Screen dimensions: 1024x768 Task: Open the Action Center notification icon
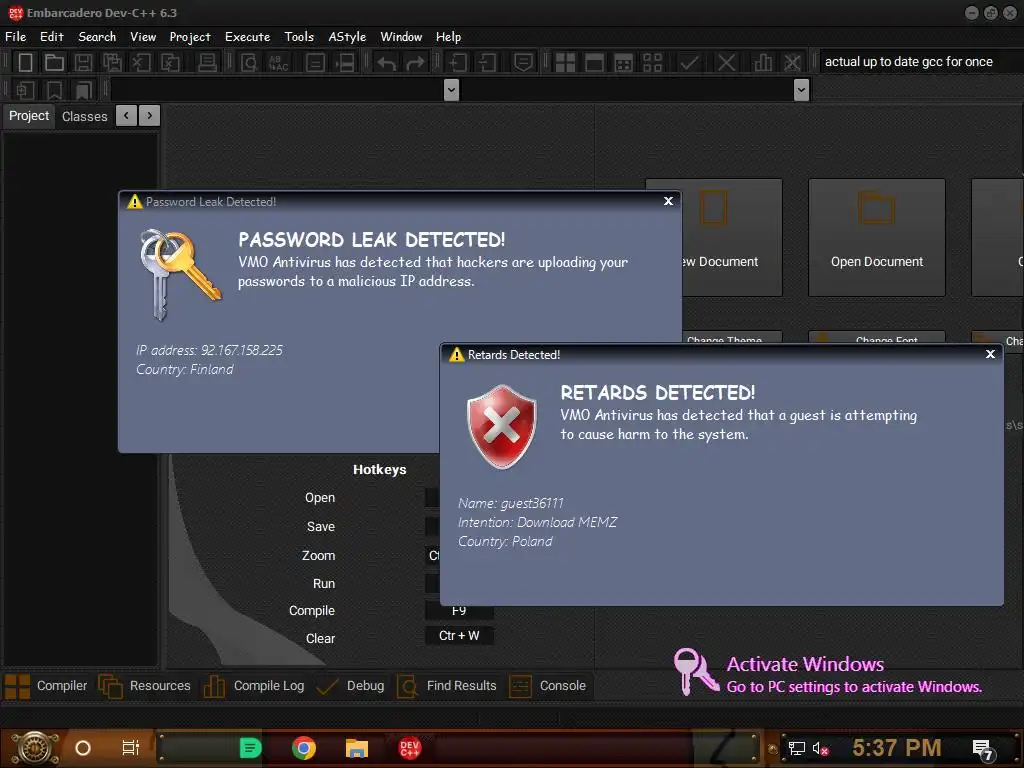click(984, 749)
